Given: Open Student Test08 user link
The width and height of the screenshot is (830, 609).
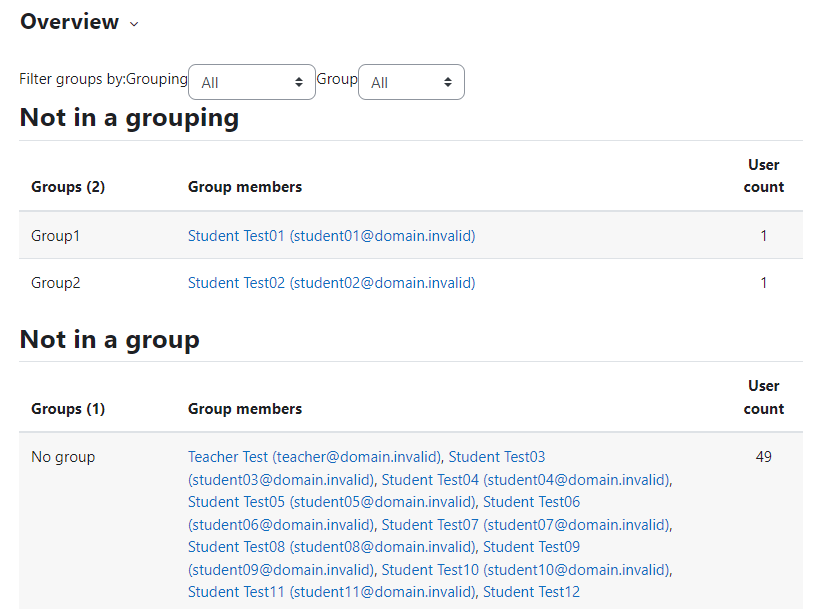Looking at the screenshot, I should [332, 547].
